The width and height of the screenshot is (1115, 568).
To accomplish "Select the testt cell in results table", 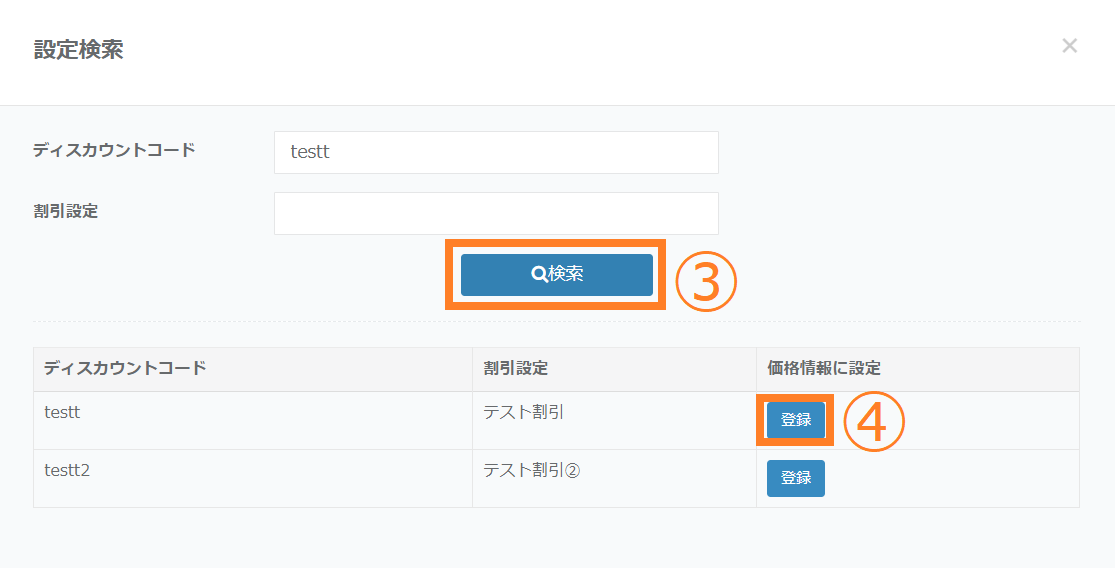I will pos(63,411).
